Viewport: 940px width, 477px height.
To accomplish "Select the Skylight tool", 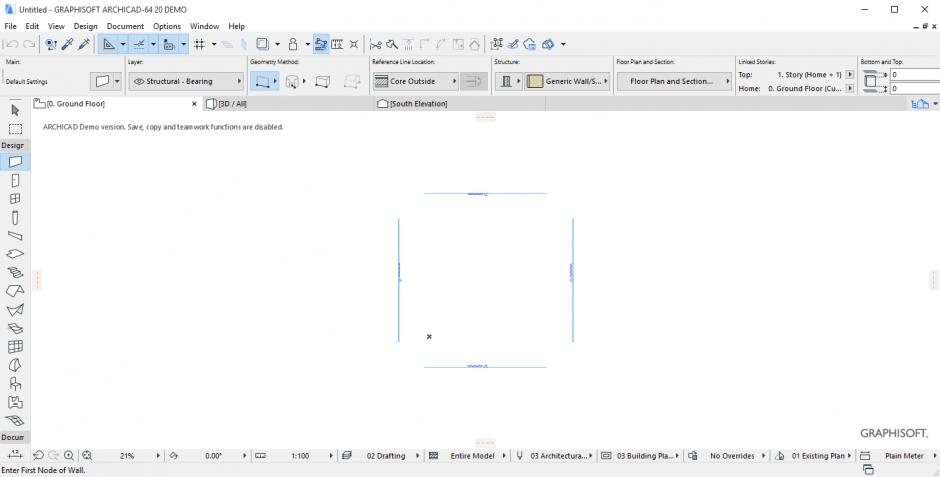I will point(15,328).
